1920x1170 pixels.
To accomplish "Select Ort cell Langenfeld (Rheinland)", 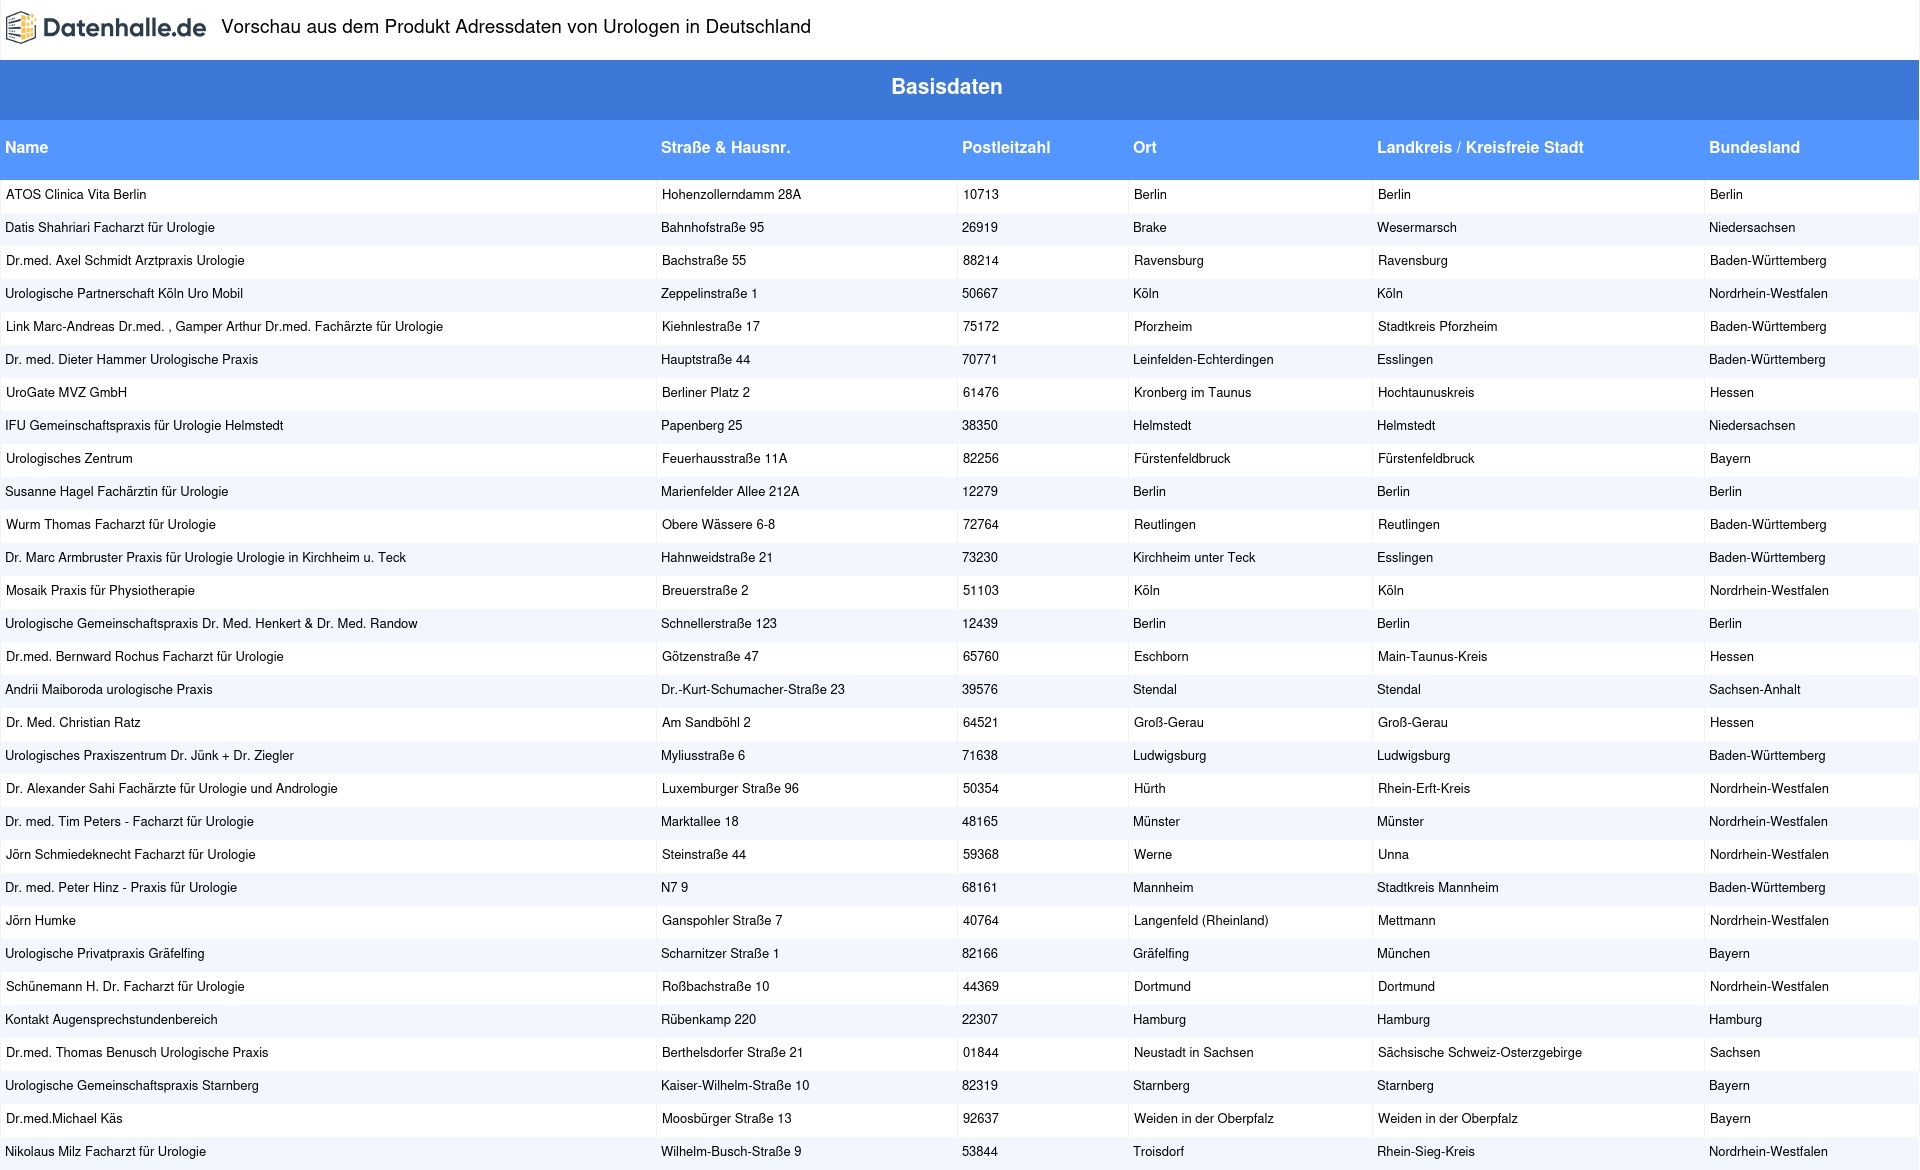I will 1201,920.
